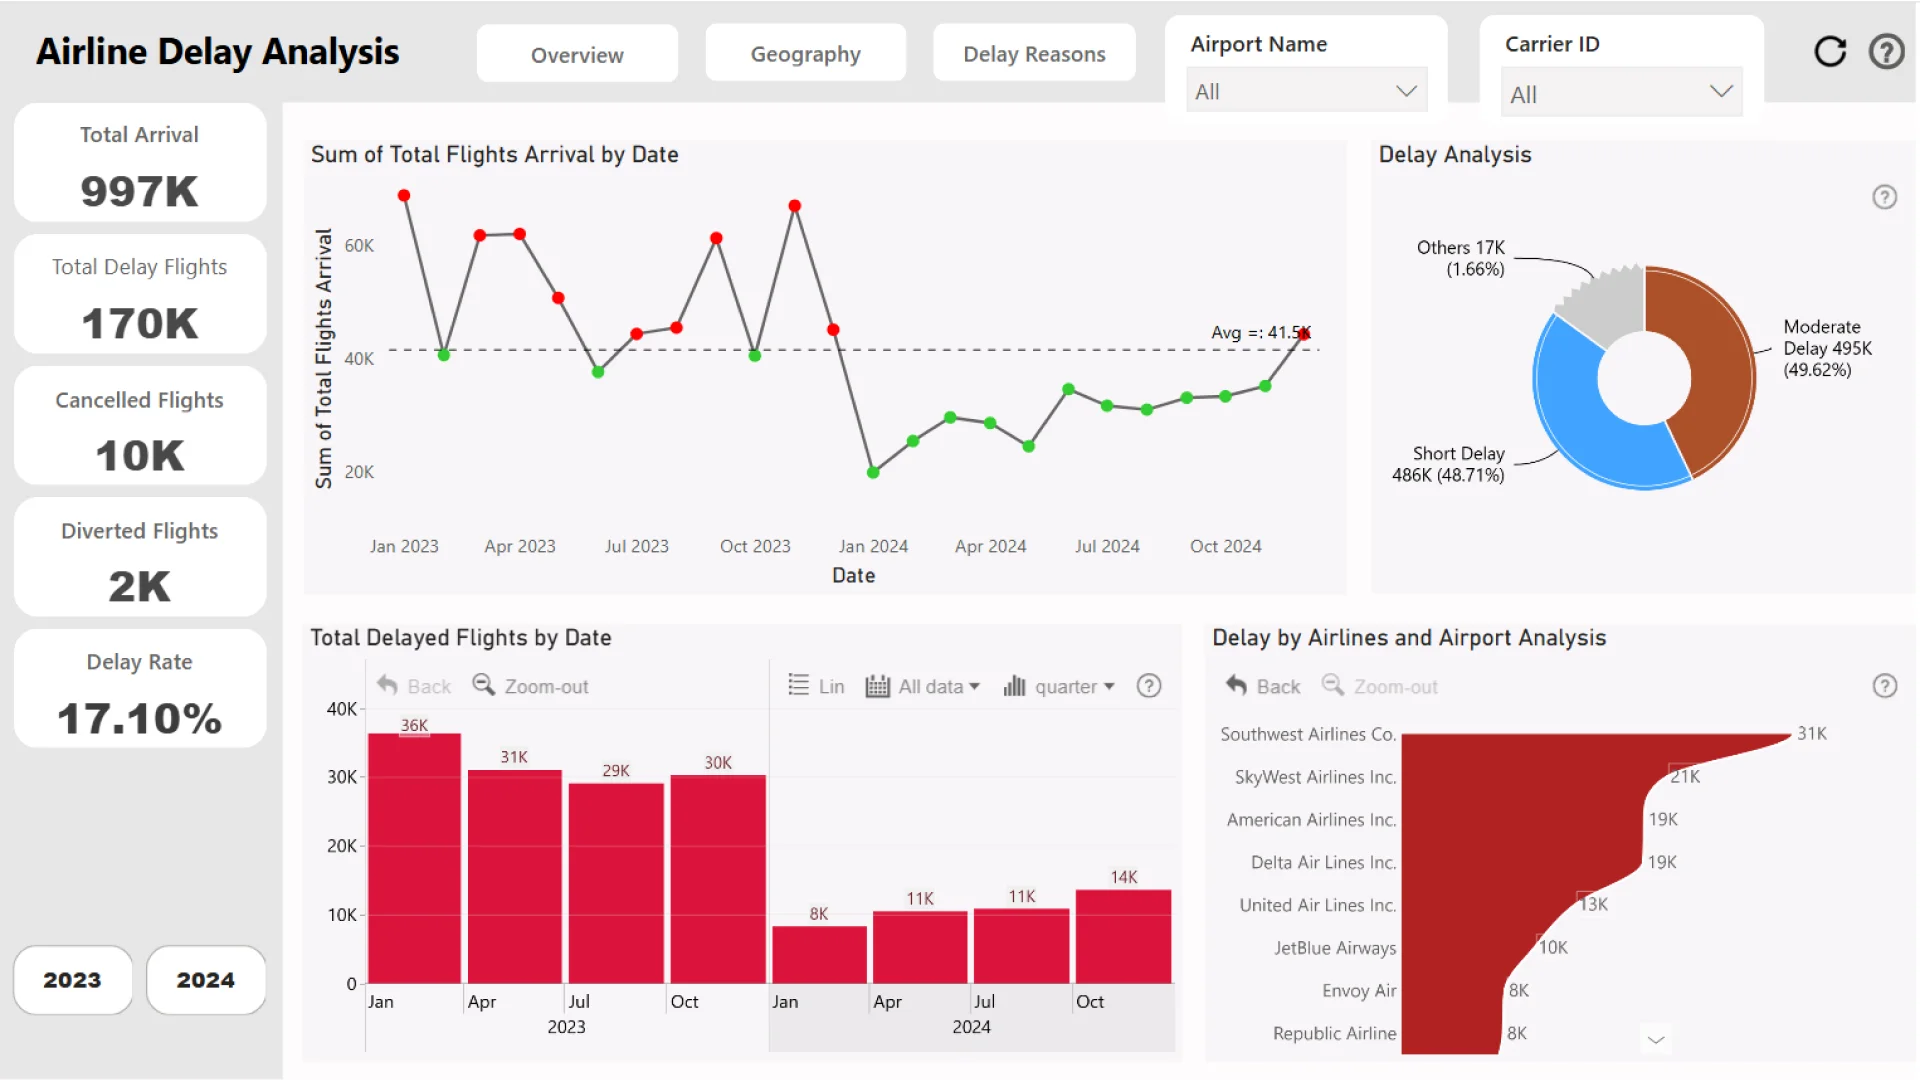The width and height of the screenshot is (1920, 1080).
Task: Click the 8K bar for Jan 2024
Action: [819, 954]
